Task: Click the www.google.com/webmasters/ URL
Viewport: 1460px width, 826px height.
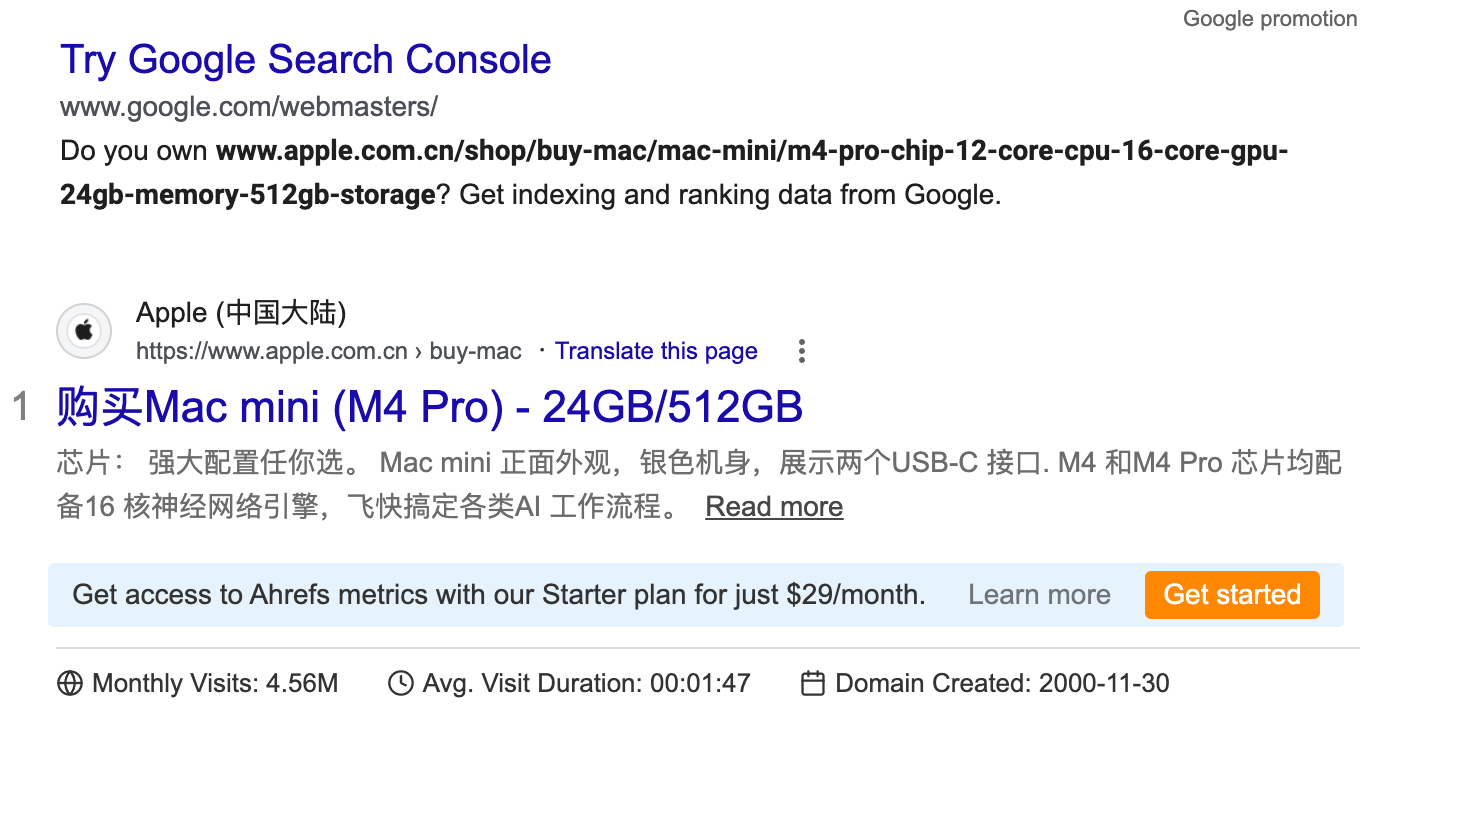Action: tap(249, 107)
